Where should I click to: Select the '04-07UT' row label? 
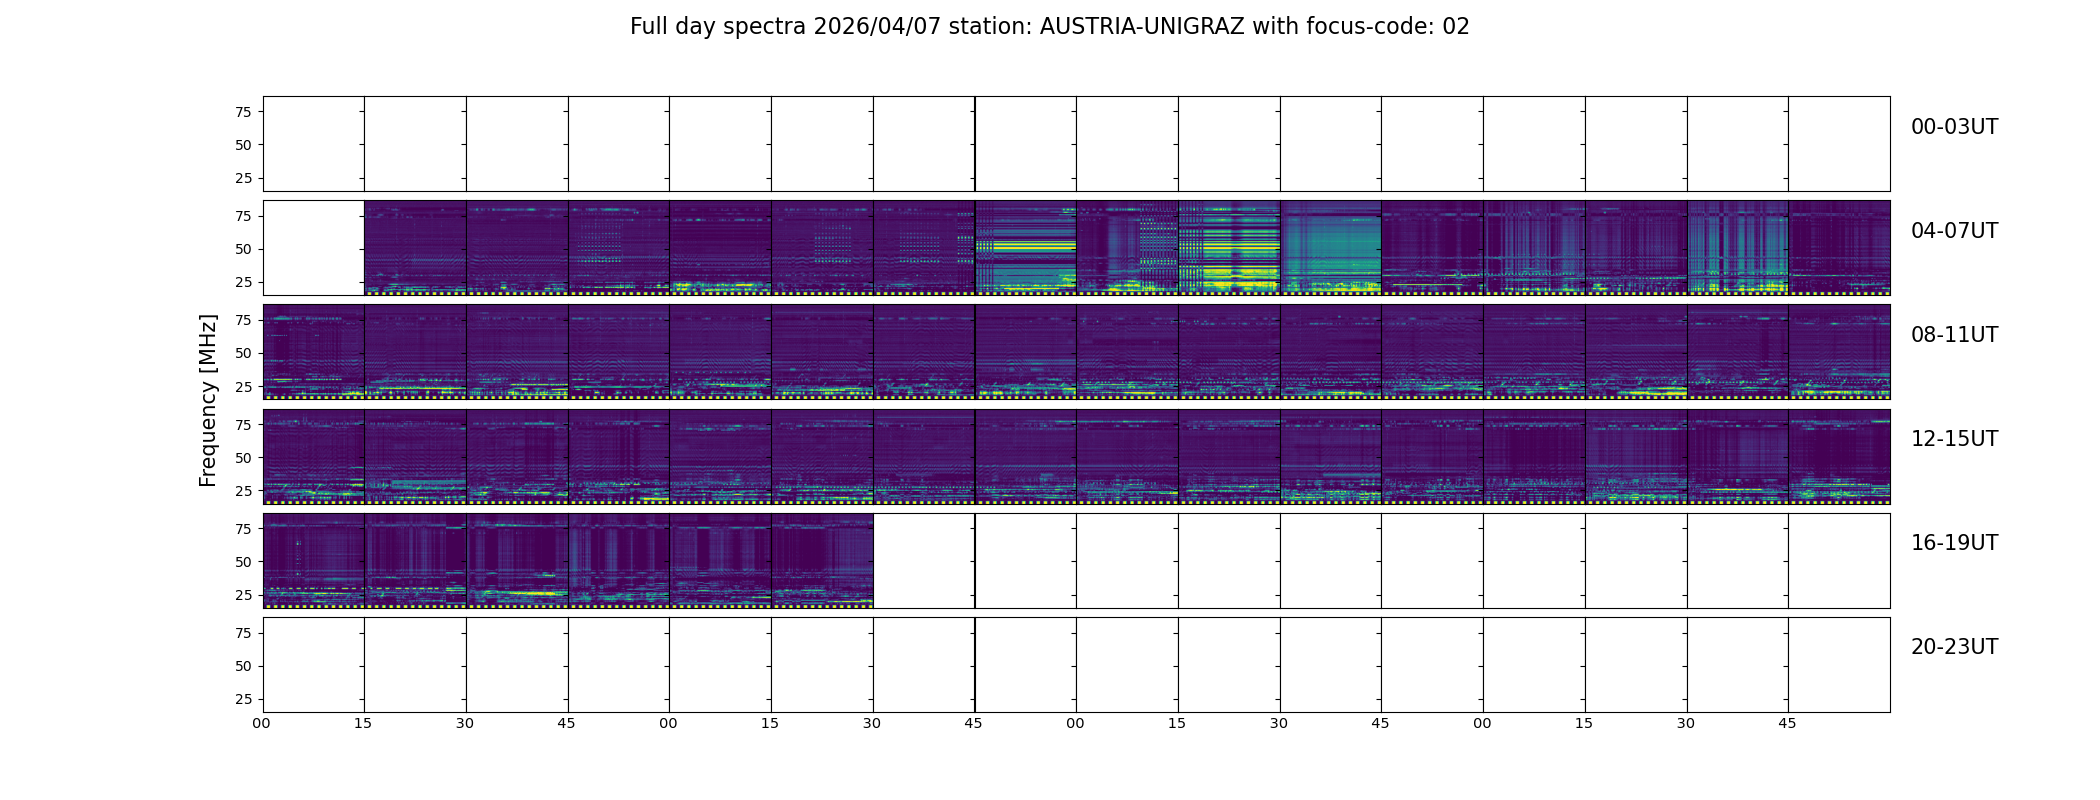click(x=1954, y=231)
